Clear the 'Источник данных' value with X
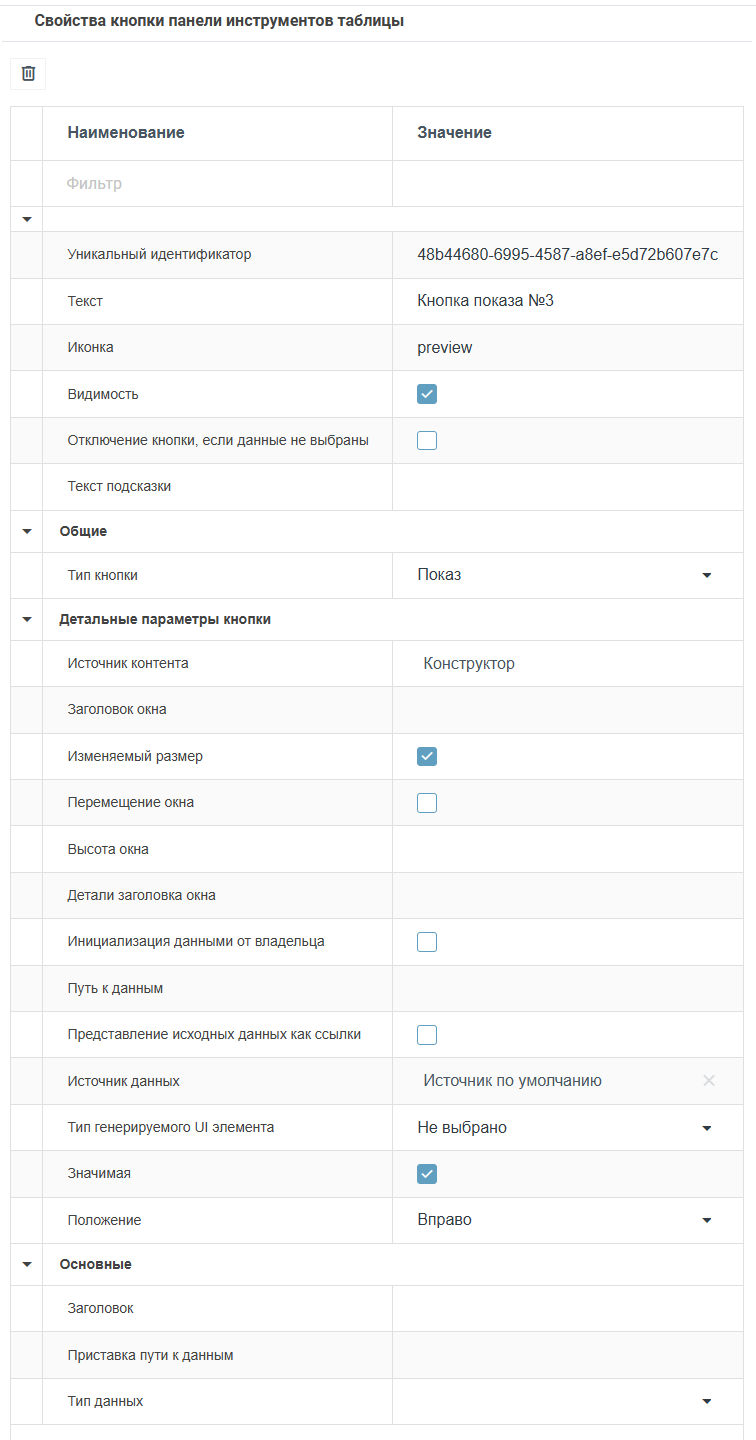This screenshot has height=1440, width=756. click(709, 1080)
